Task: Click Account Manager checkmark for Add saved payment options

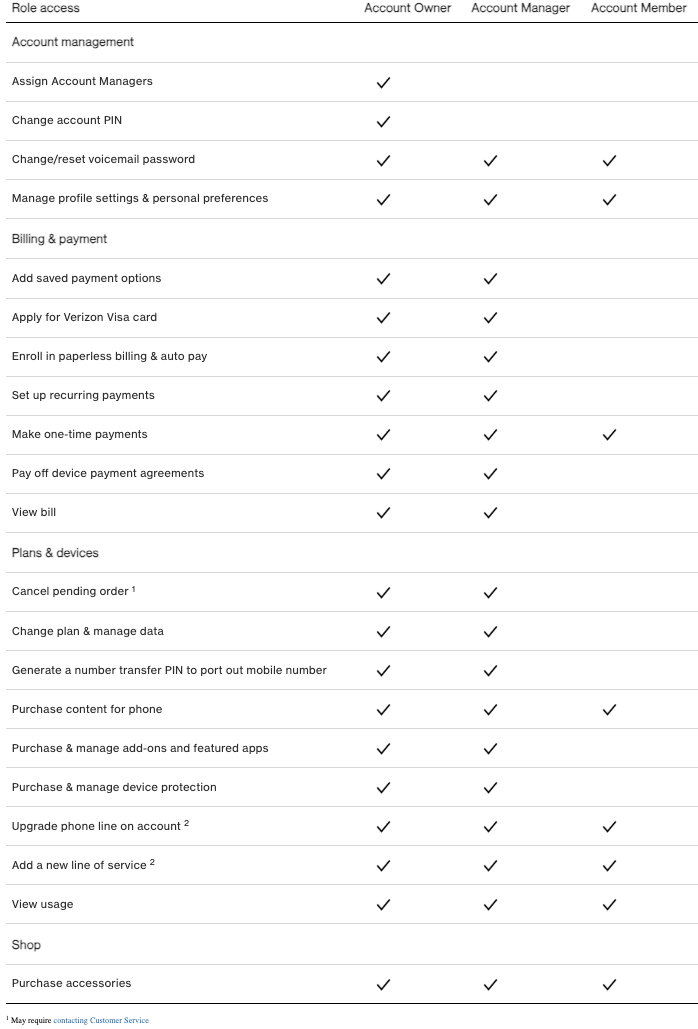Action: pos(490,279)
